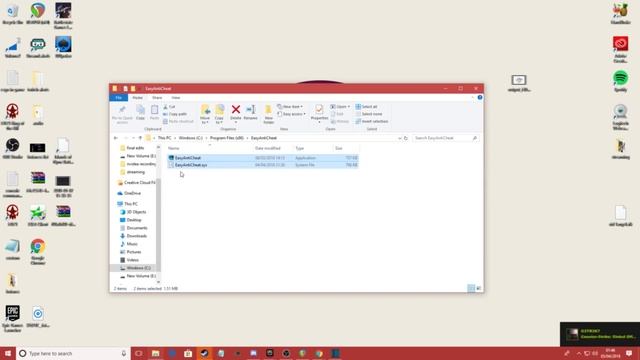Go back with the Back arrow
Viewport: 640px width, 360px height.
click(116, 138)
